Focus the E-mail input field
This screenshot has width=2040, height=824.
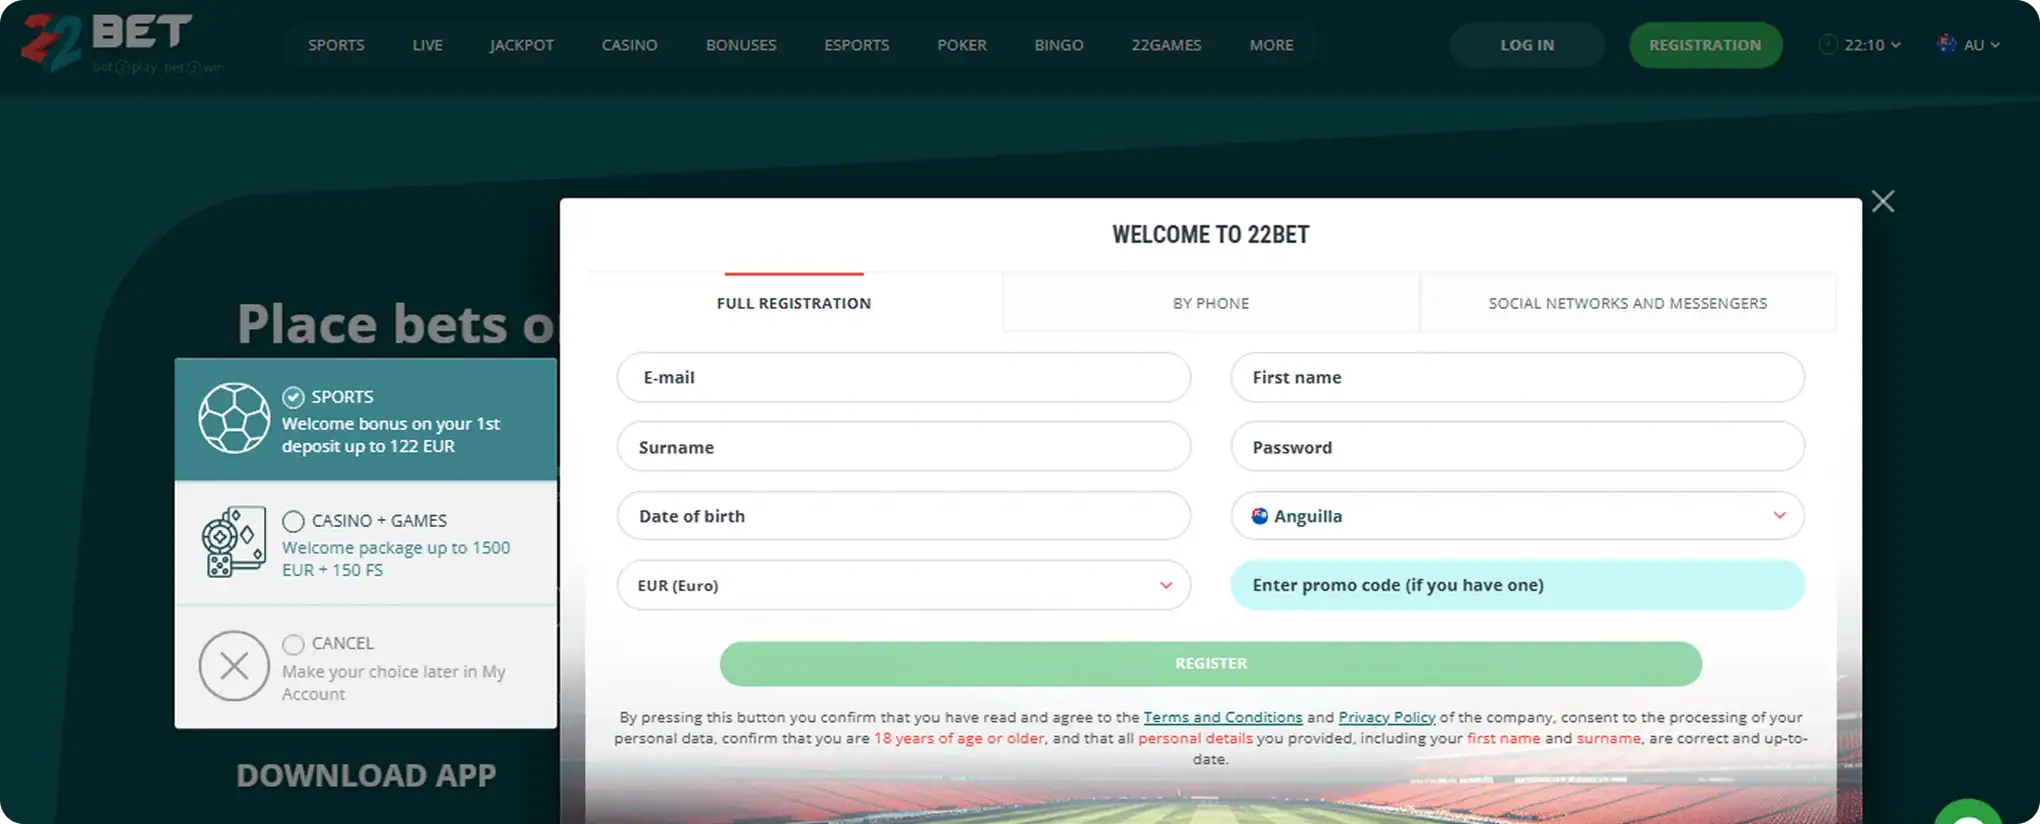904,377
